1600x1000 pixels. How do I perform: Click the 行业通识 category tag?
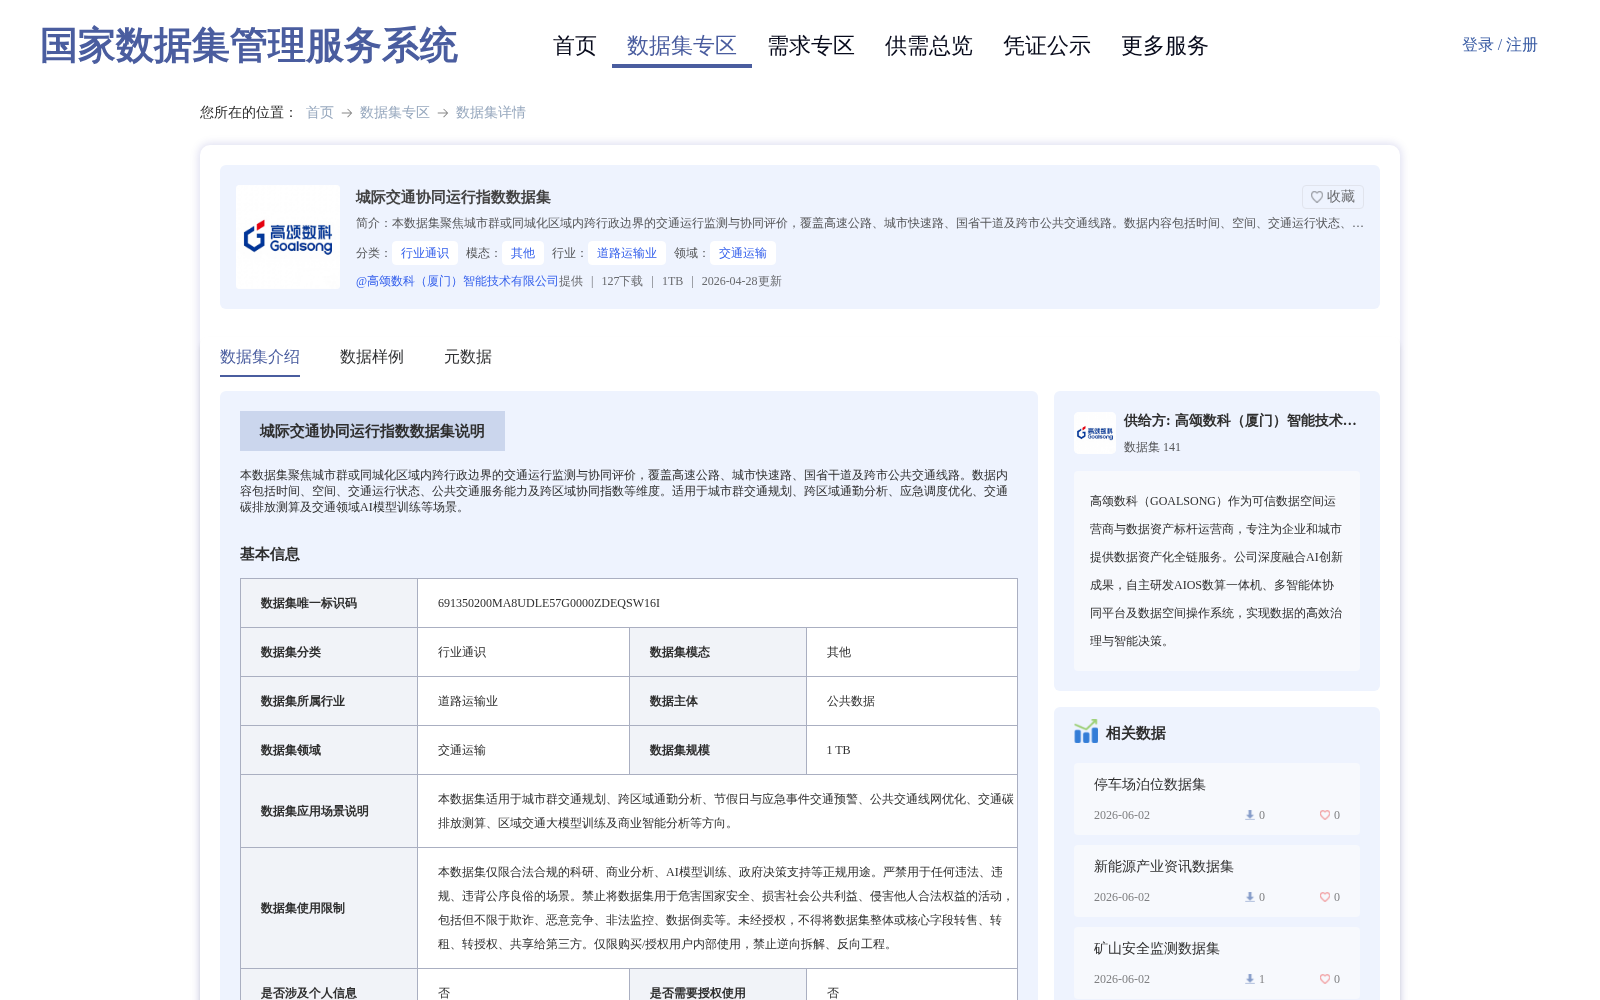pyautogui.click(x=425, y=253)
